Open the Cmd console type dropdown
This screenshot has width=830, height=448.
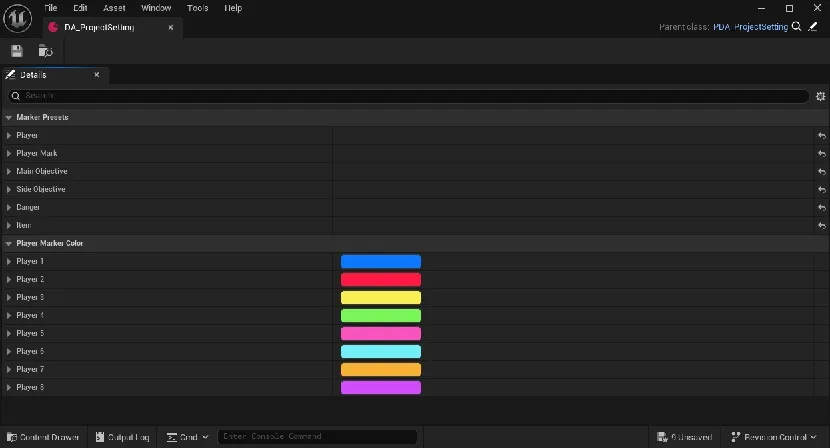(x=187, y=437)
